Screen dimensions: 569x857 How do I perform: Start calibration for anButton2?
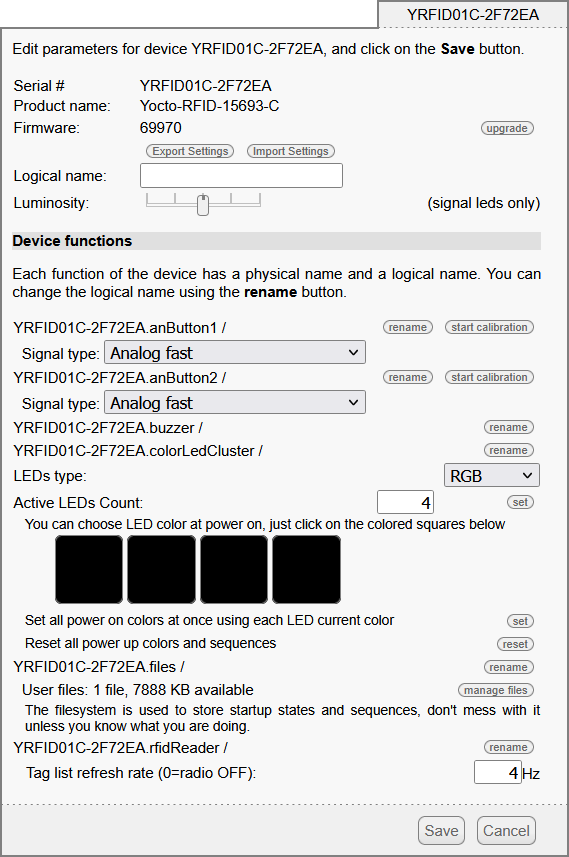pos(489,377)
